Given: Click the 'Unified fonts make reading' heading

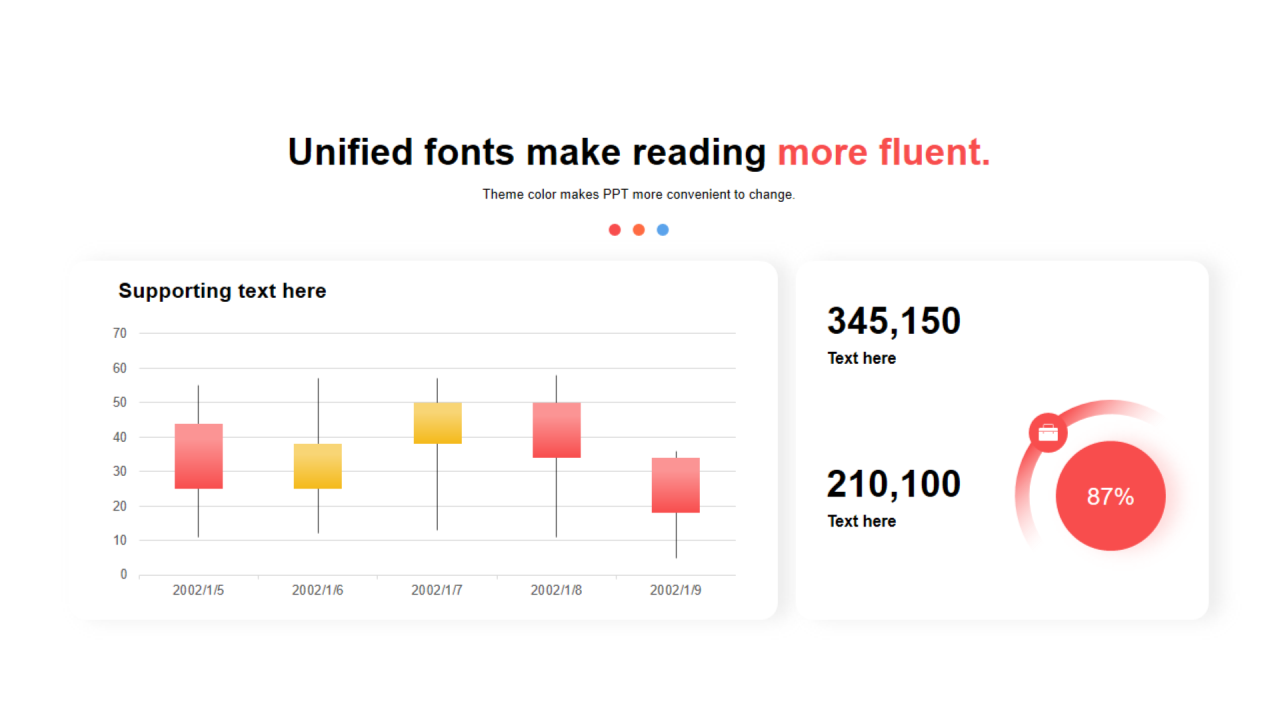Looking at the screenshot, I should point(527,152).
